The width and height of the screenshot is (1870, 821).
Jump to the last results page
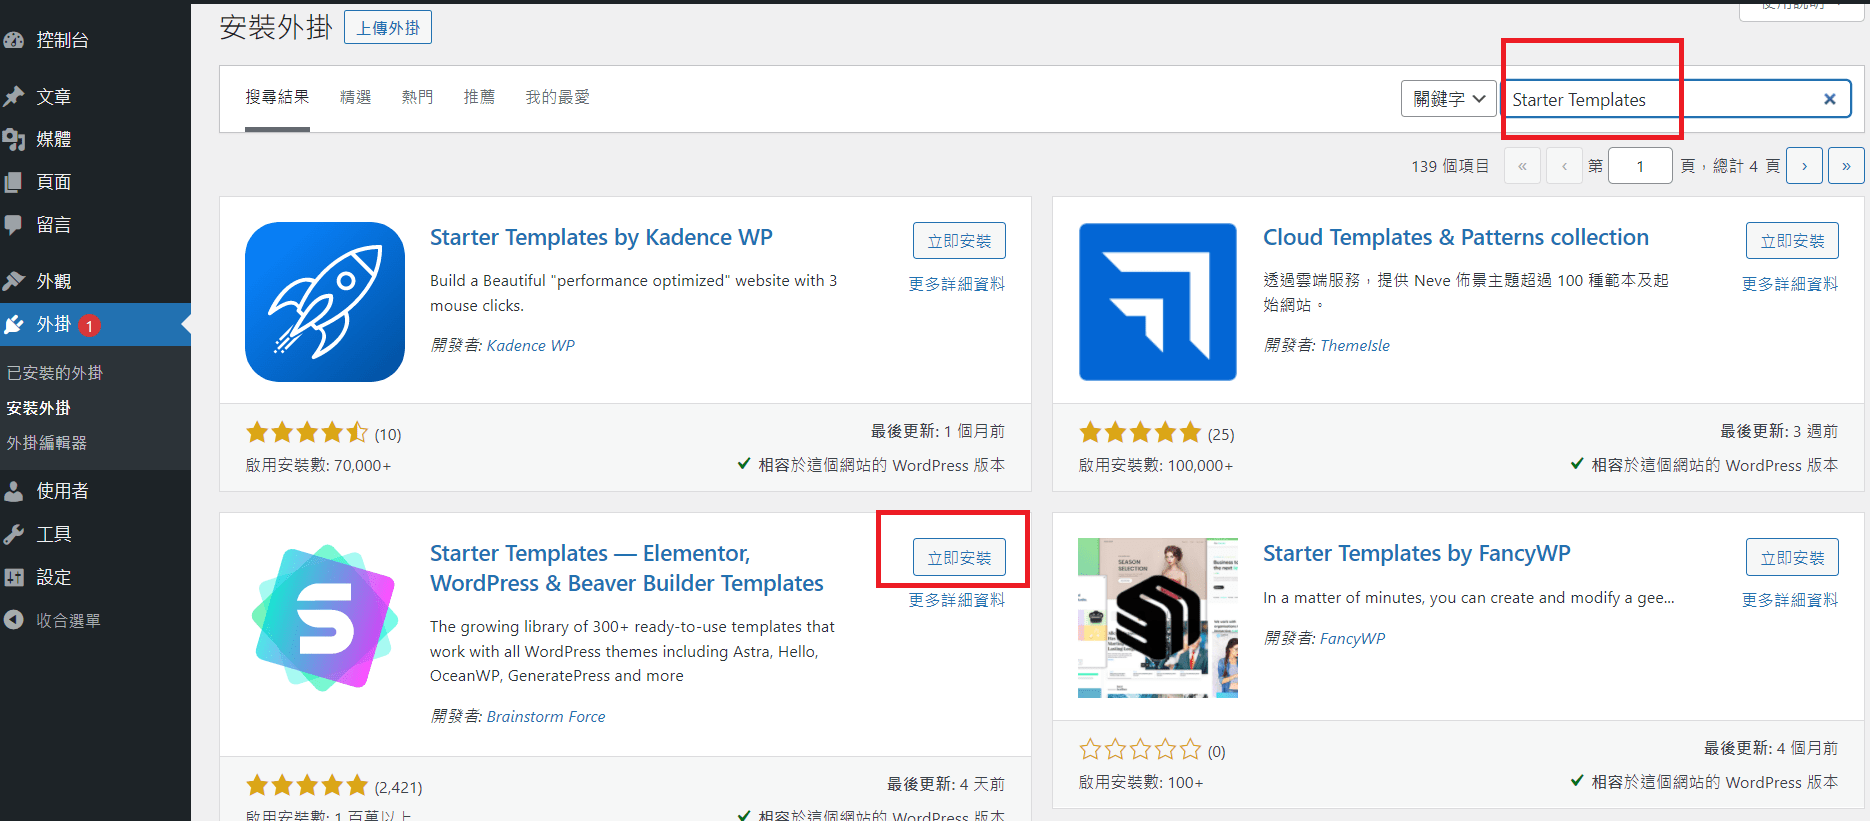coord(1846,166)
